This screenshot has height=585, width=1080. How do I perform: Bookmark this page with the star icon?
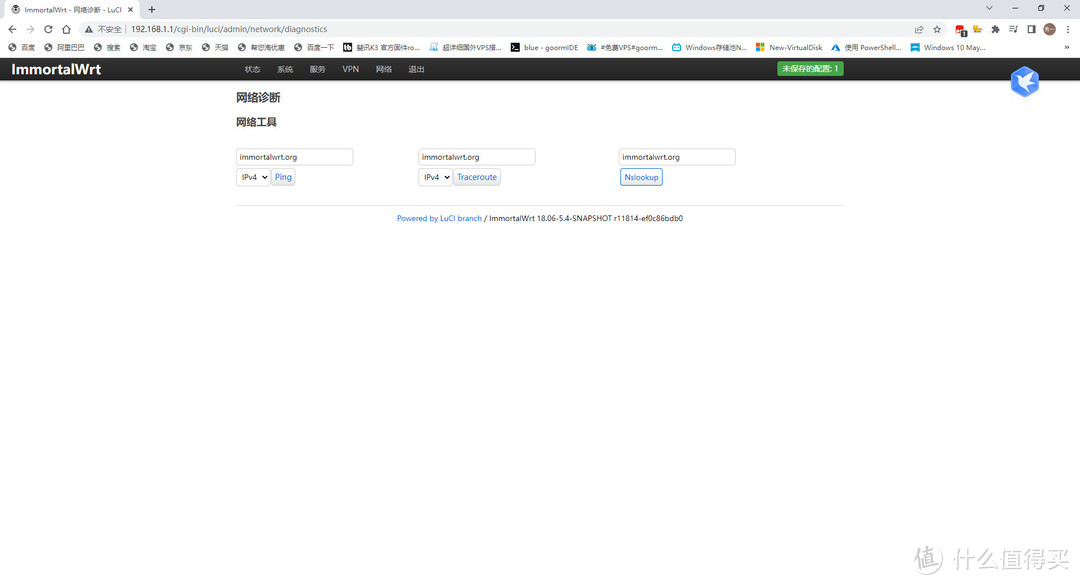pos(937,29)
